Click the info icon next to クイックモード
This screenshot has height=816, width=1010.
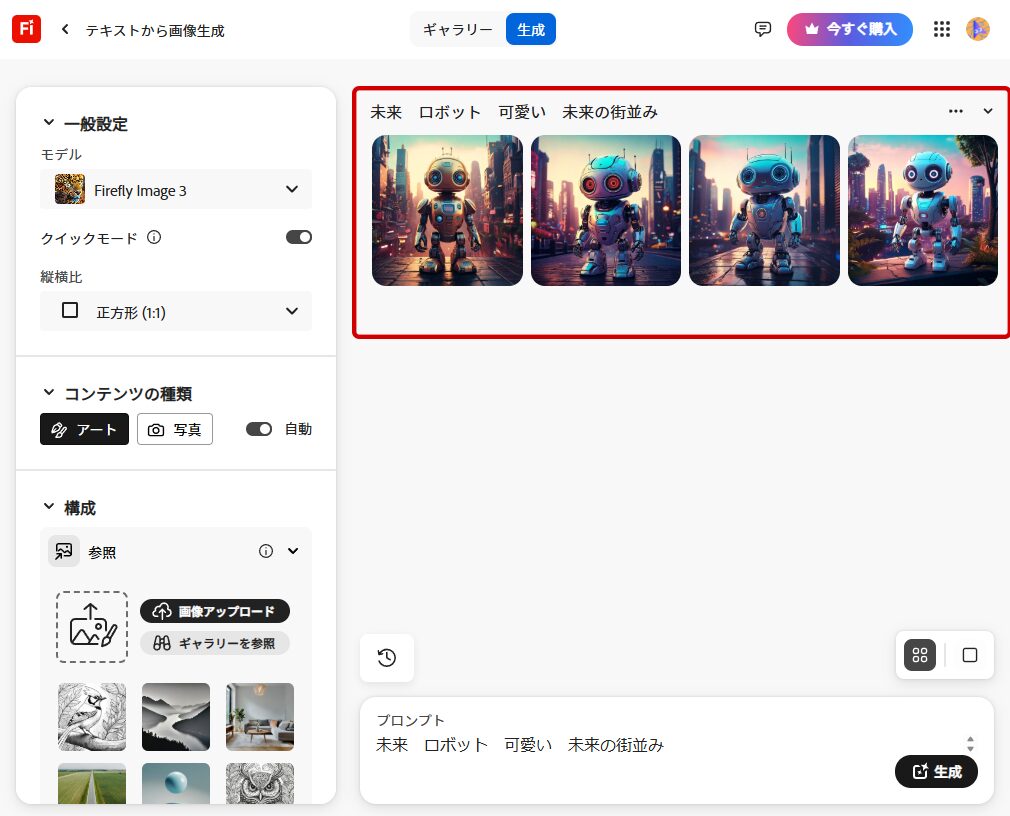pos(154,238)
